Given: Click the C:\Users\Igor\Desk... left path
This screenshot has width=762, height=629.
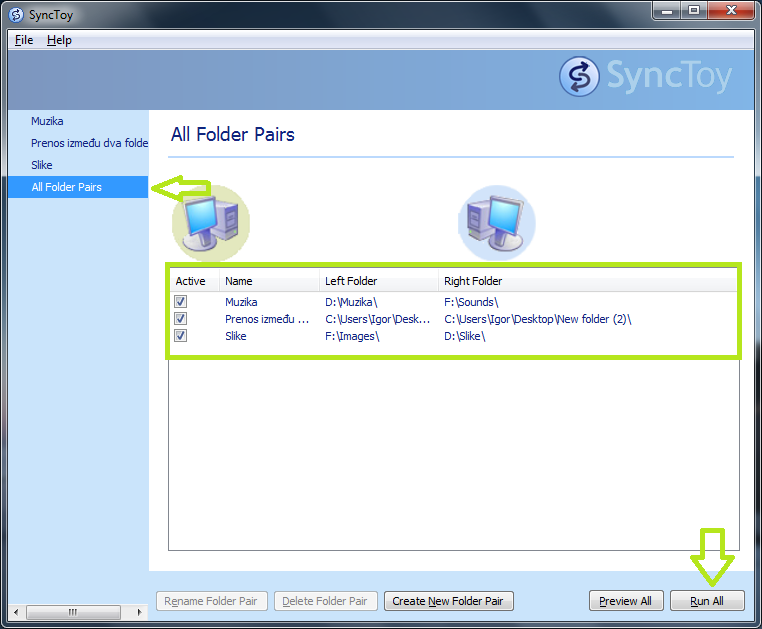Looking at the screenshot, I should tap(378, 319).
